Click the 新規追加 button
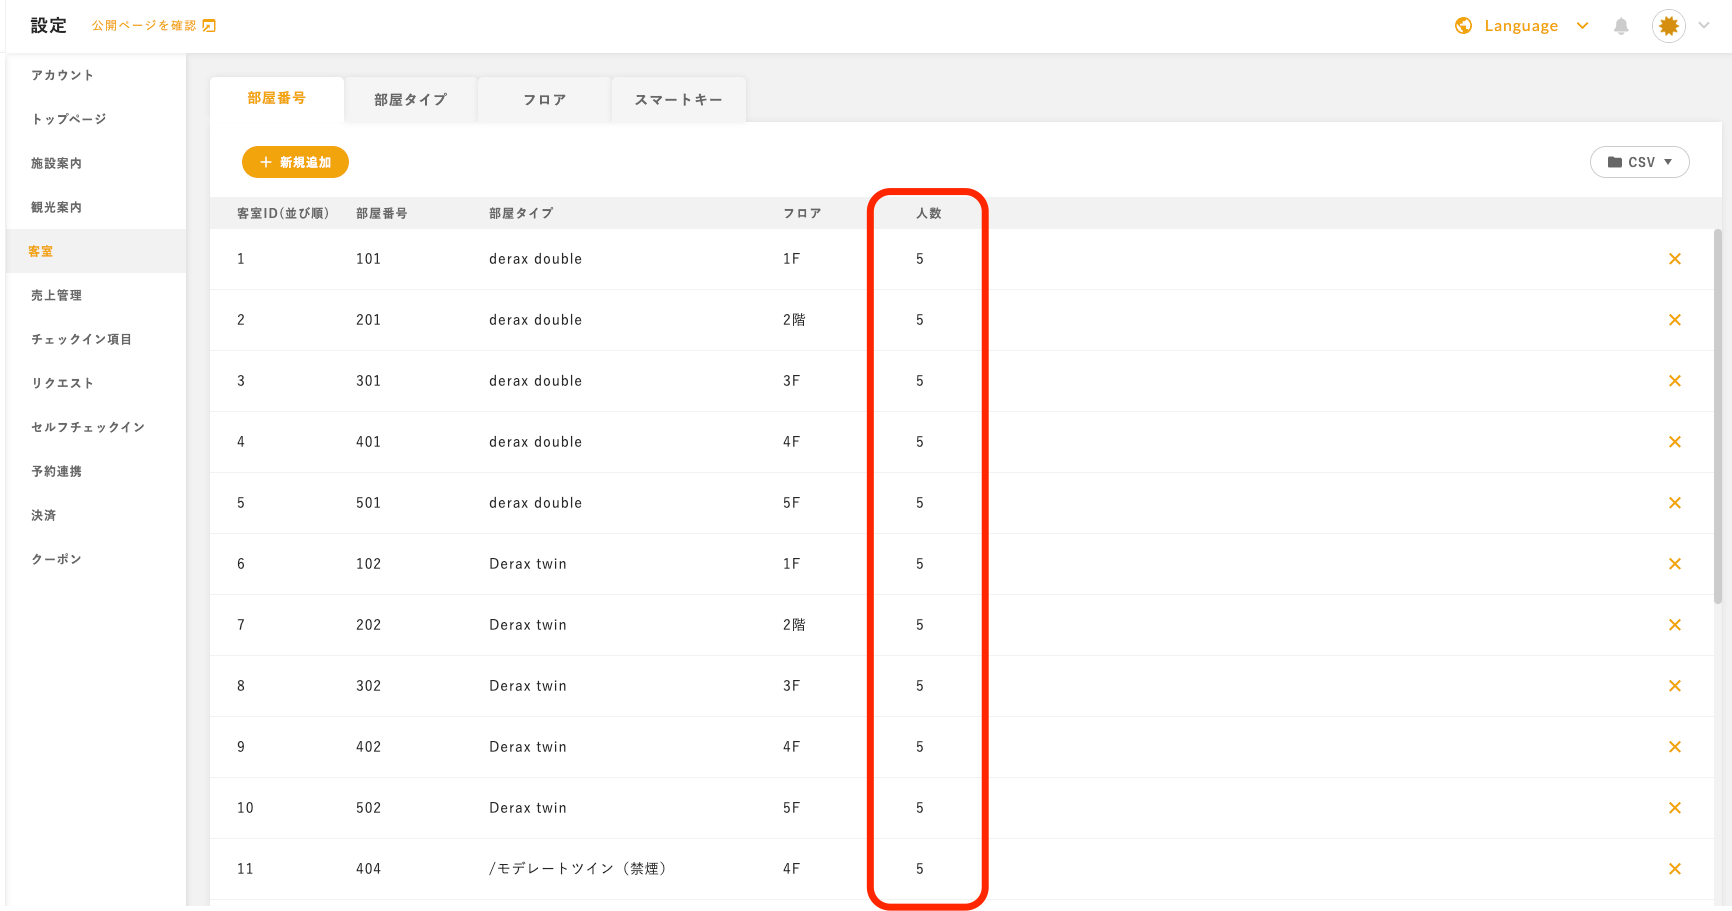This screenshot has width=1732, height=911. [x=295, y=162]
